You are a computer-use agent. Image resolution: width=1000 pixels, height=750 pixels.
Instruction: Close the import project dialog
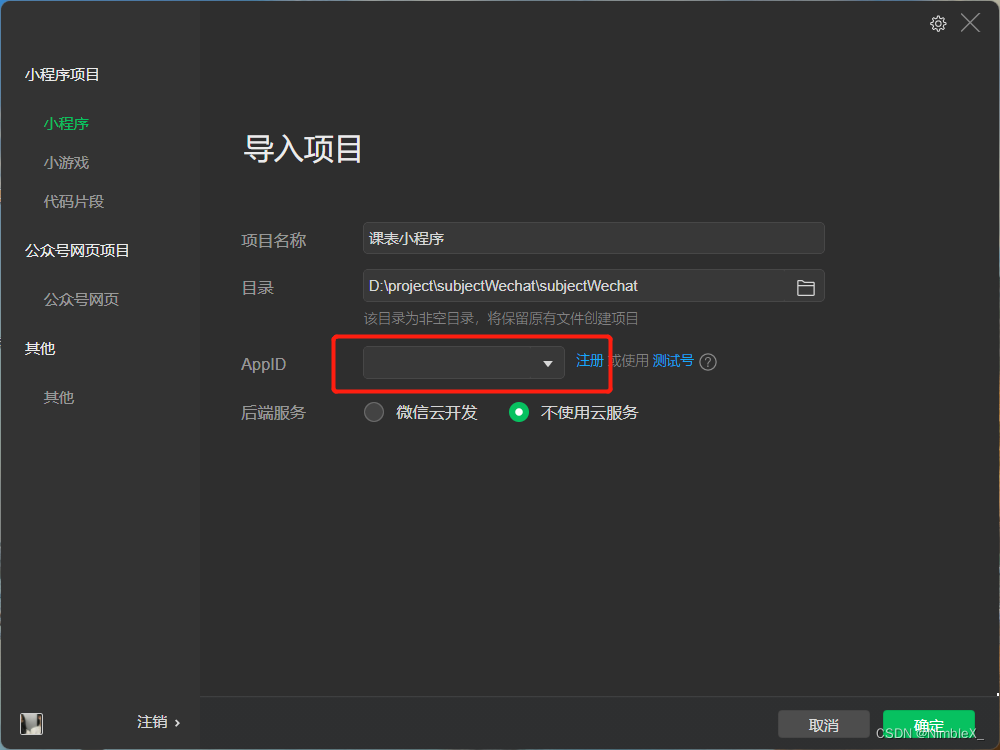click(970, 24)
